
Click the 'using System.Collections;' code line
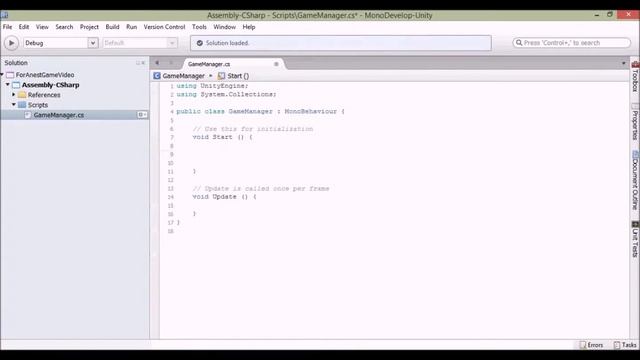tap(227, 94)
